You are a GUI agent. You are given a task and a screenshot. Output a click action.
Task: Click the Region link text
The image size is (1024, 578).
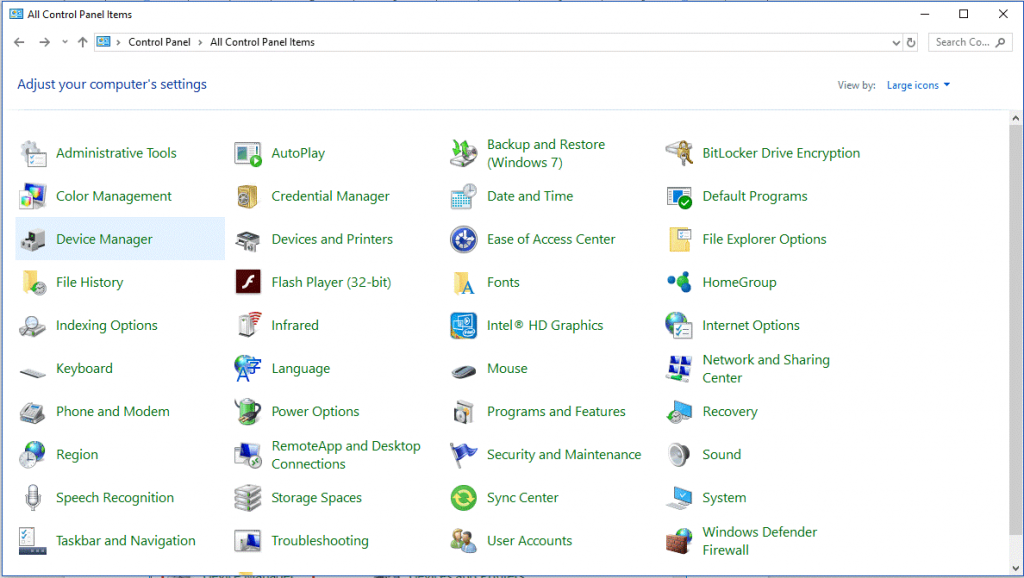(77, 455)
